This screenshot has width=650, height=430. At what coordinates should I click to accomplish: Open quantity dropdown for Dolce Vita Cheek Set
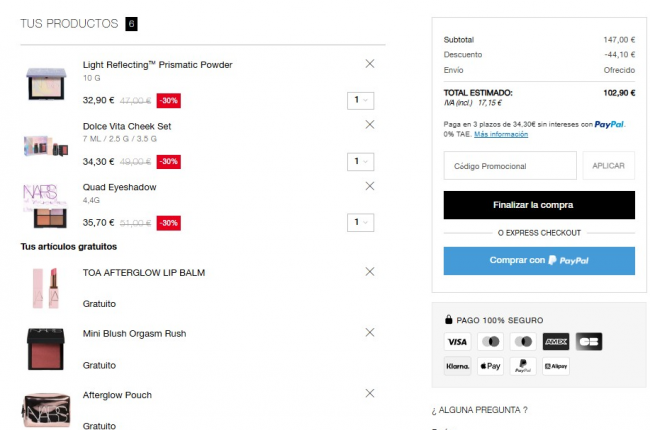pos(360,161)
